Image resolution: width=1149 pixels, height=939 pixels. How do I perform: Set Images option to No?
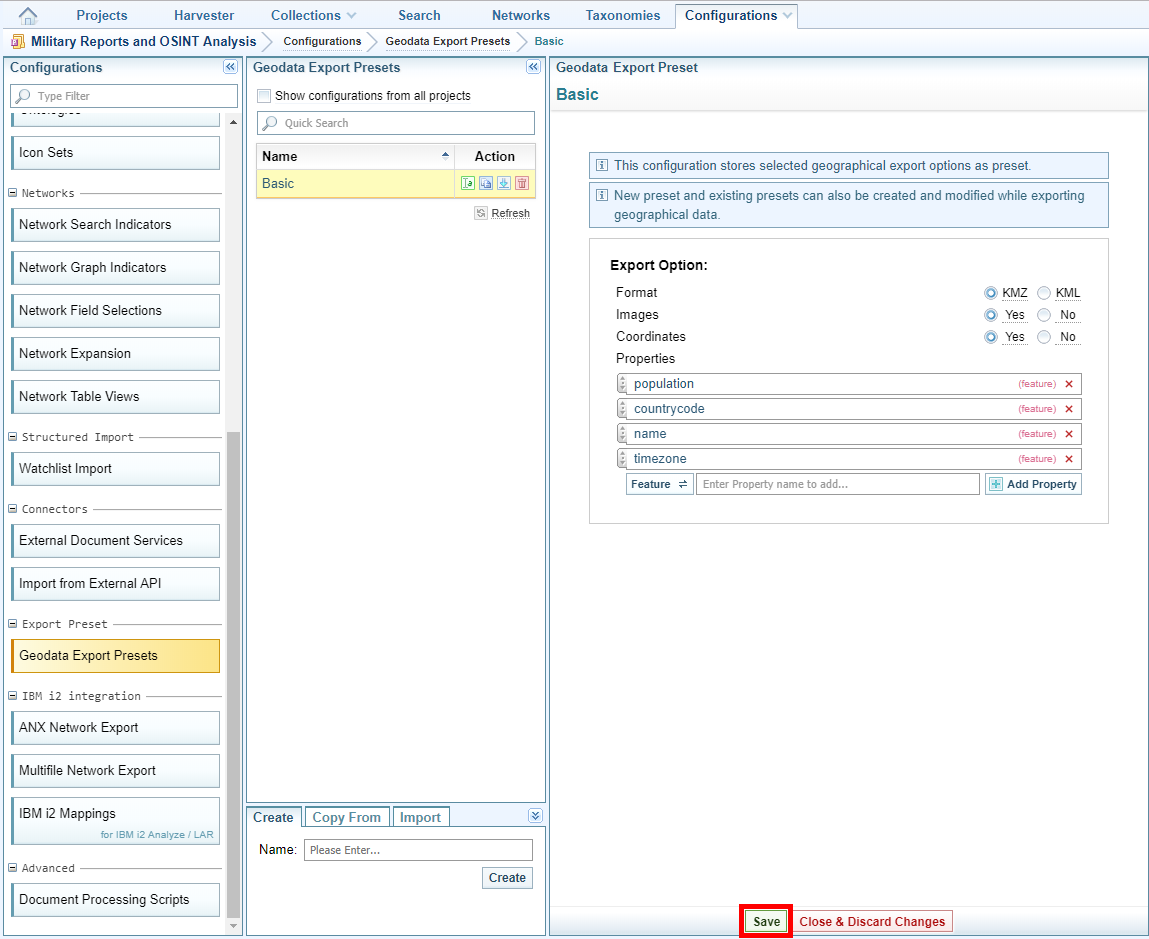(x=1044, y=315)
